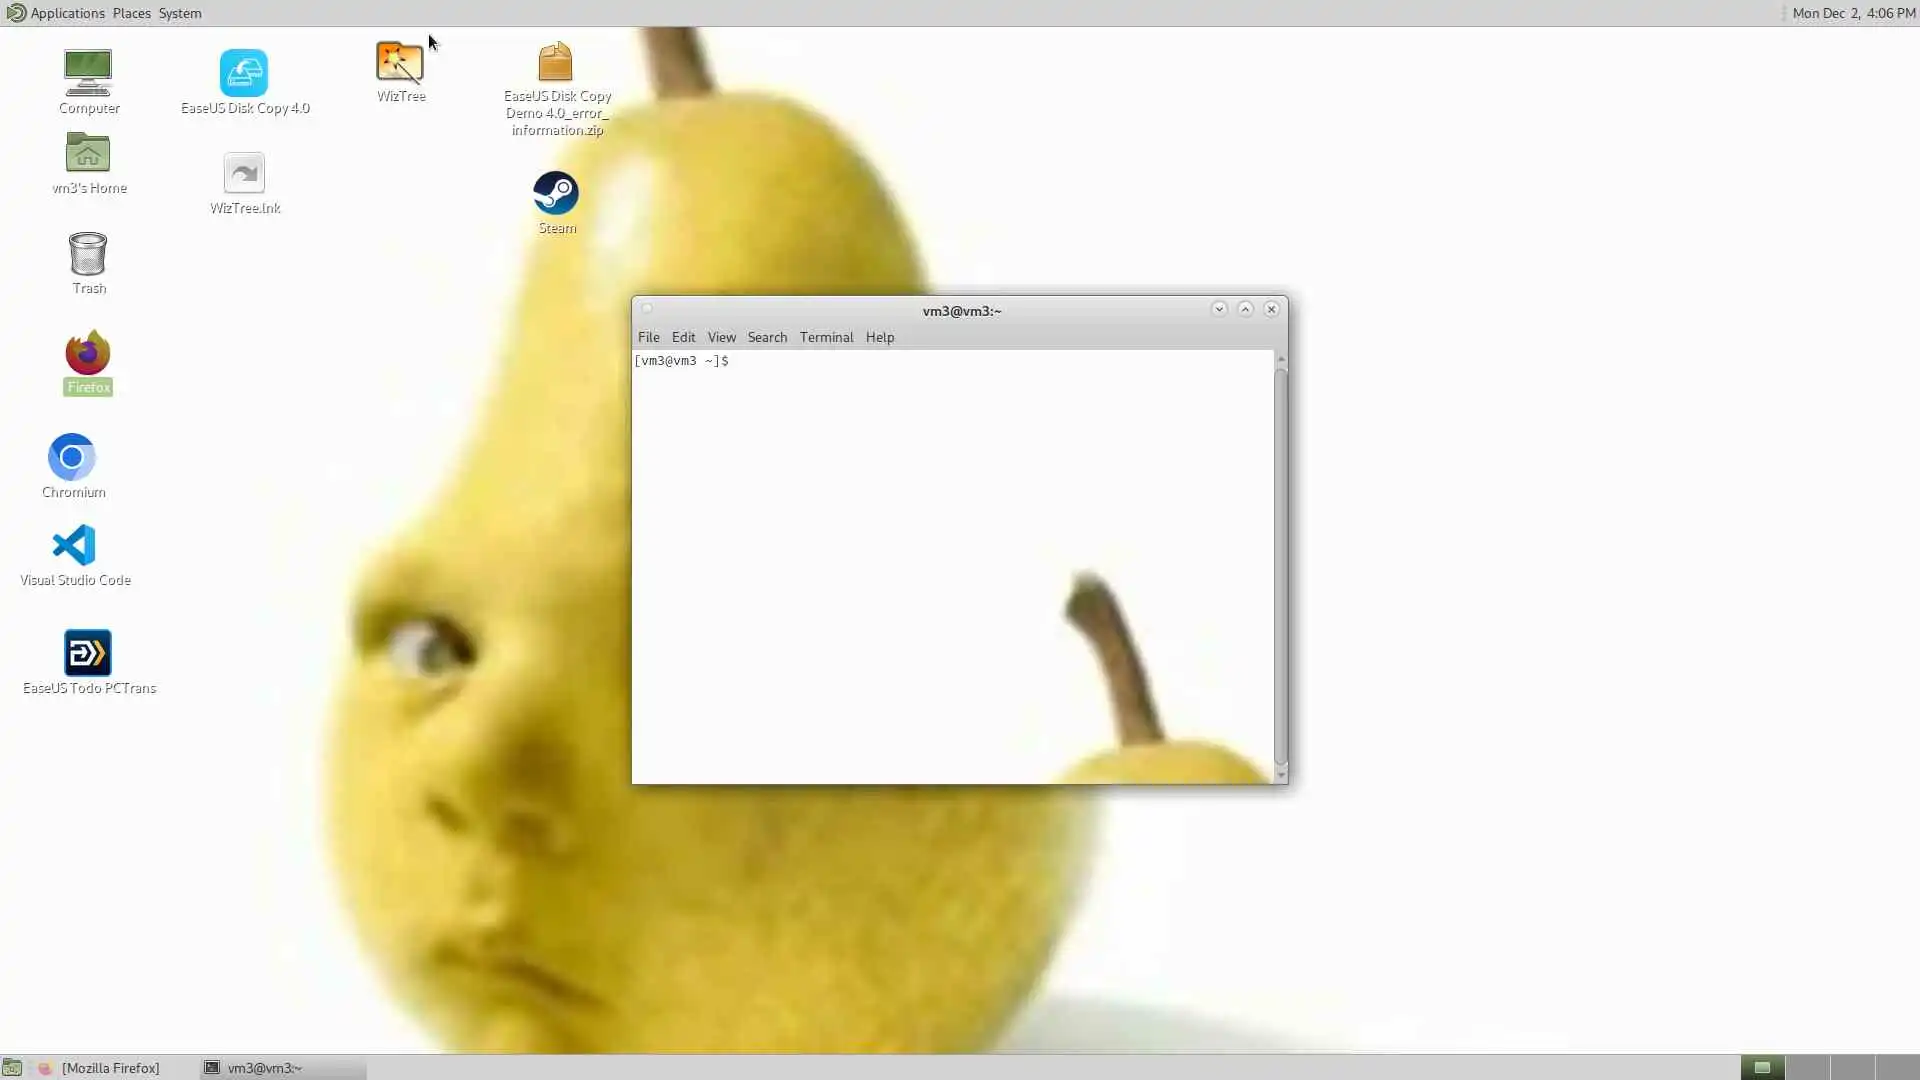Open EaseUS Disk Copy 4.0 icon
The width and height of the screenshot is (1920, 1080).
[x=244, y=74]
